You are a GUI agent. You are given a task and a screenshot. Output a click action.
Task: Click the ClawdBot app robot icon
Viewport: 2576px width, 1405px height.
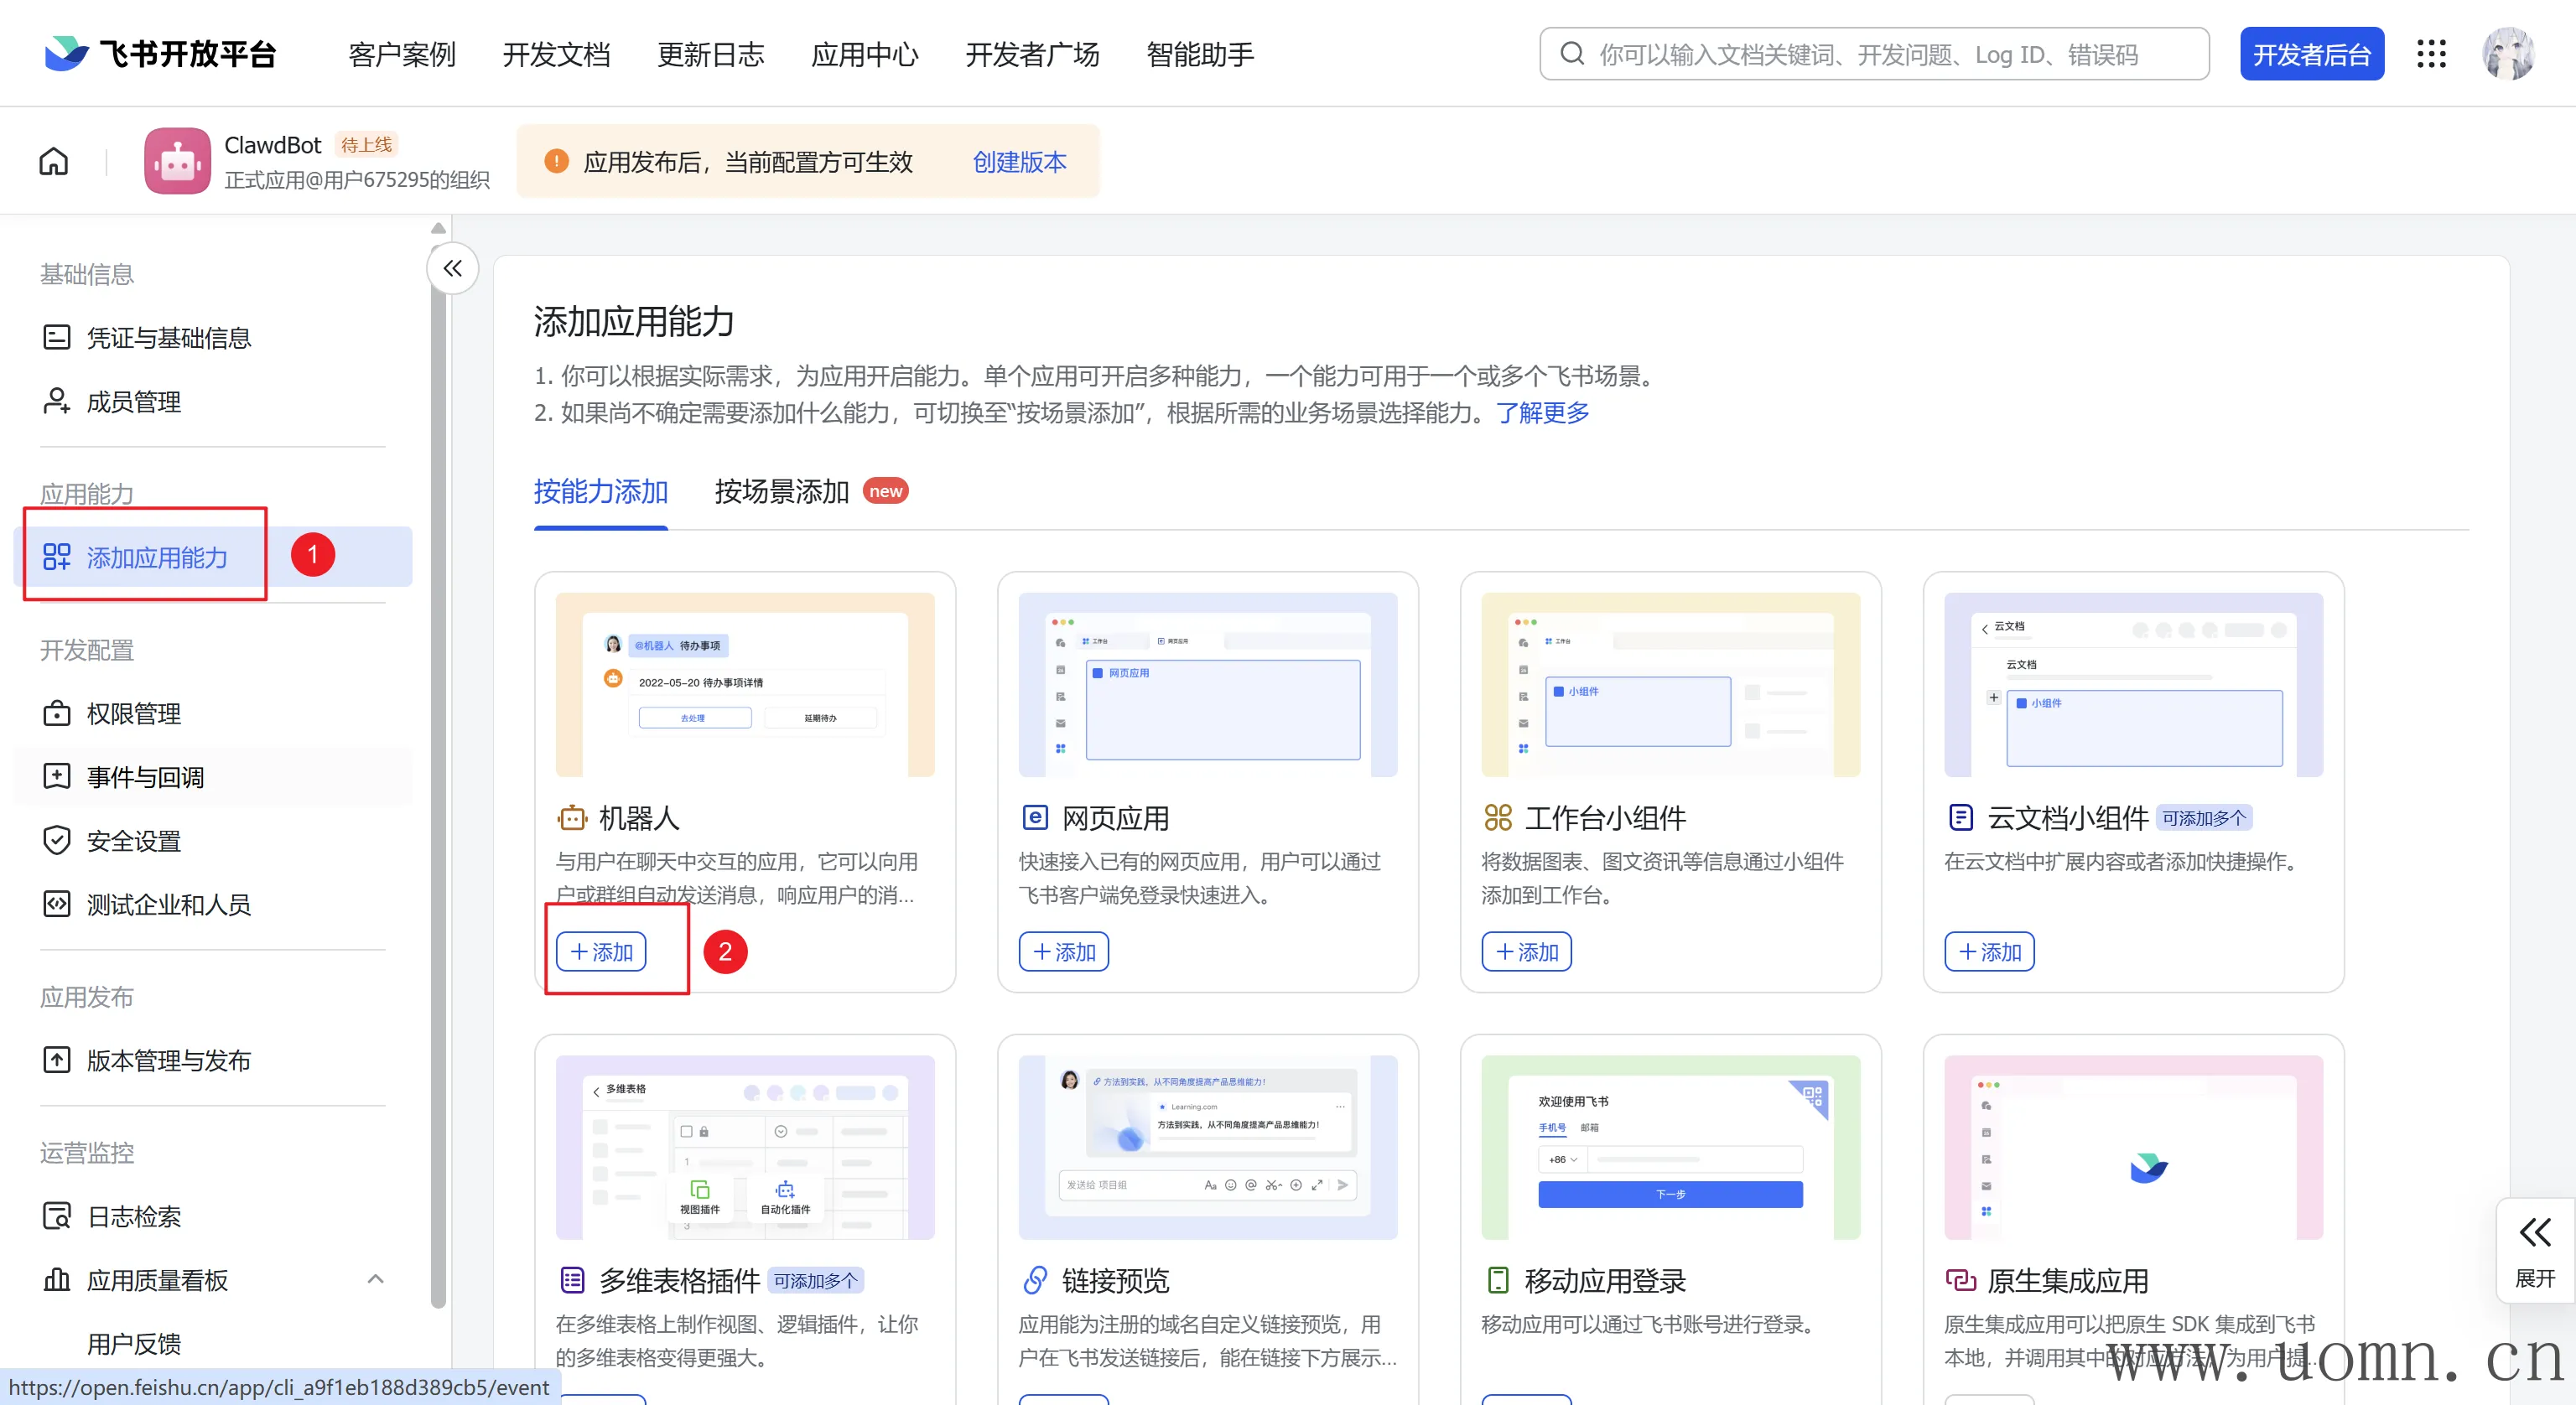point(177,161)
